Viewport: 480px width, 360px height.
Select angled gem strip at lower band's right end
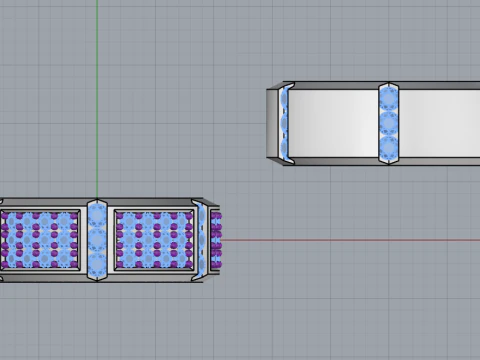click(200, 240)
